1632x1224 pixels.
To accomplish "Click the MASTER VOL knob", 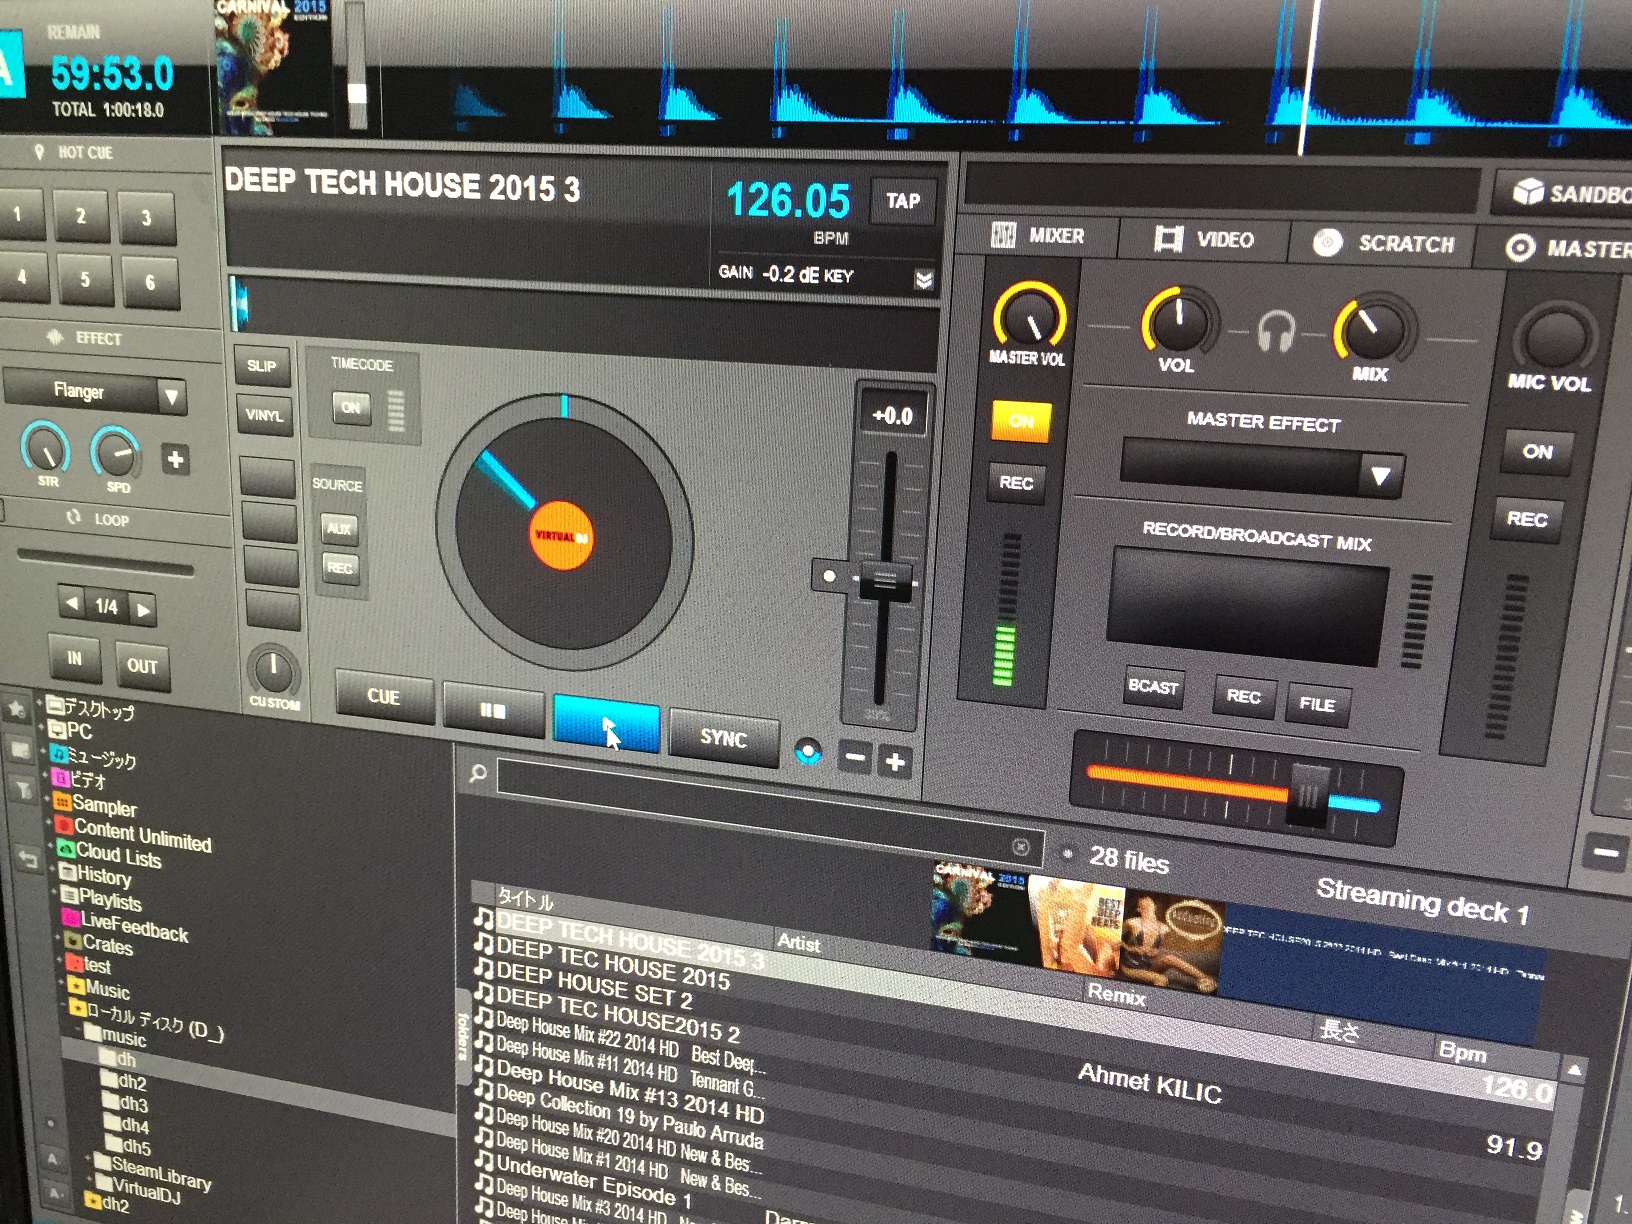I will coord(1029,318).
